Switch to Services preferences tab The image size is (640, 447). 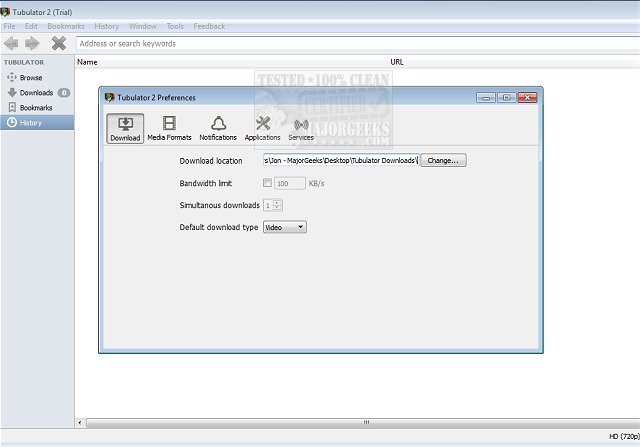[x=301, y=129]
